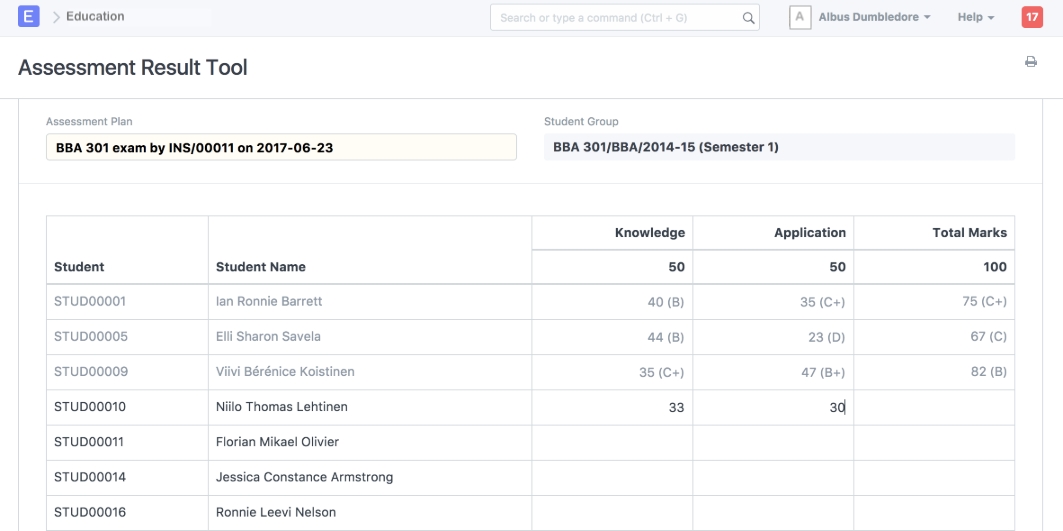Click the Total Marks column header
1063x531 pixels.
coord(969,233)
